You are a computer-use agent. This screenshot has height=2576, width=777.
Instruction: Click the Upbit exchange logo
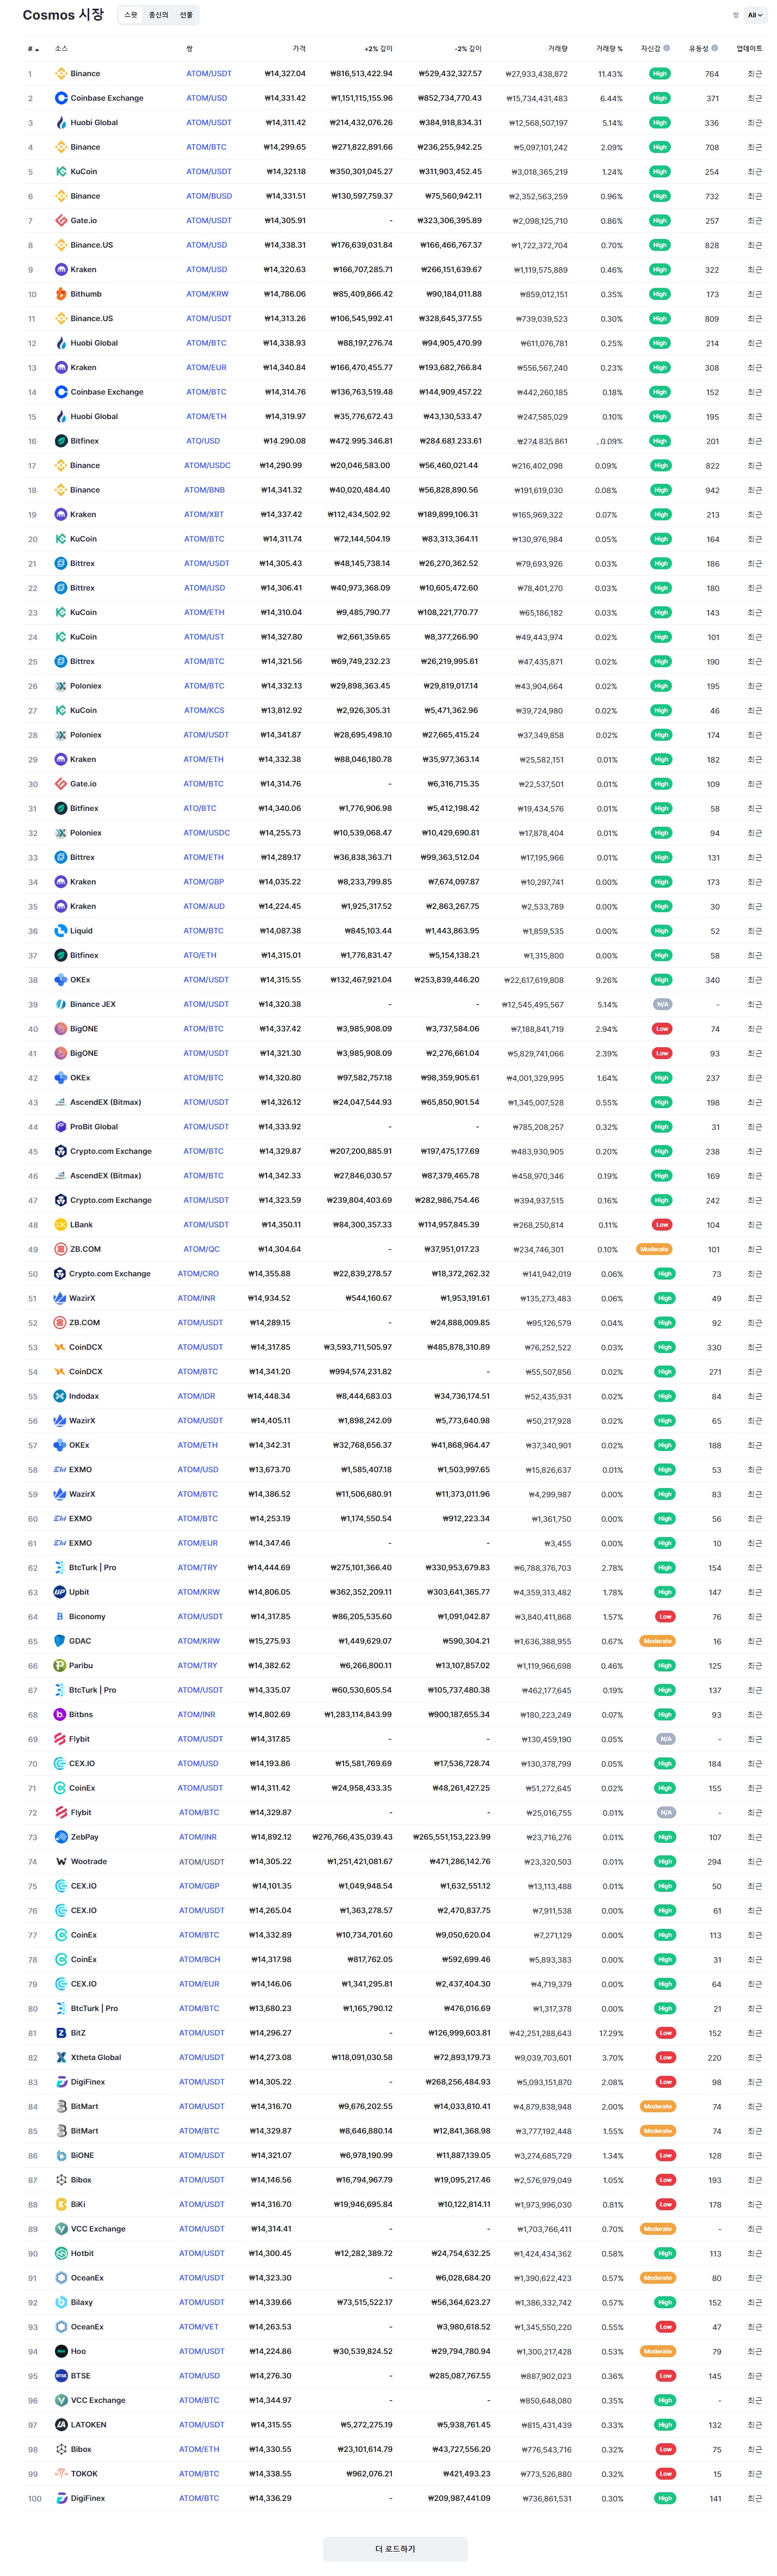click(x=60, y=1592)
